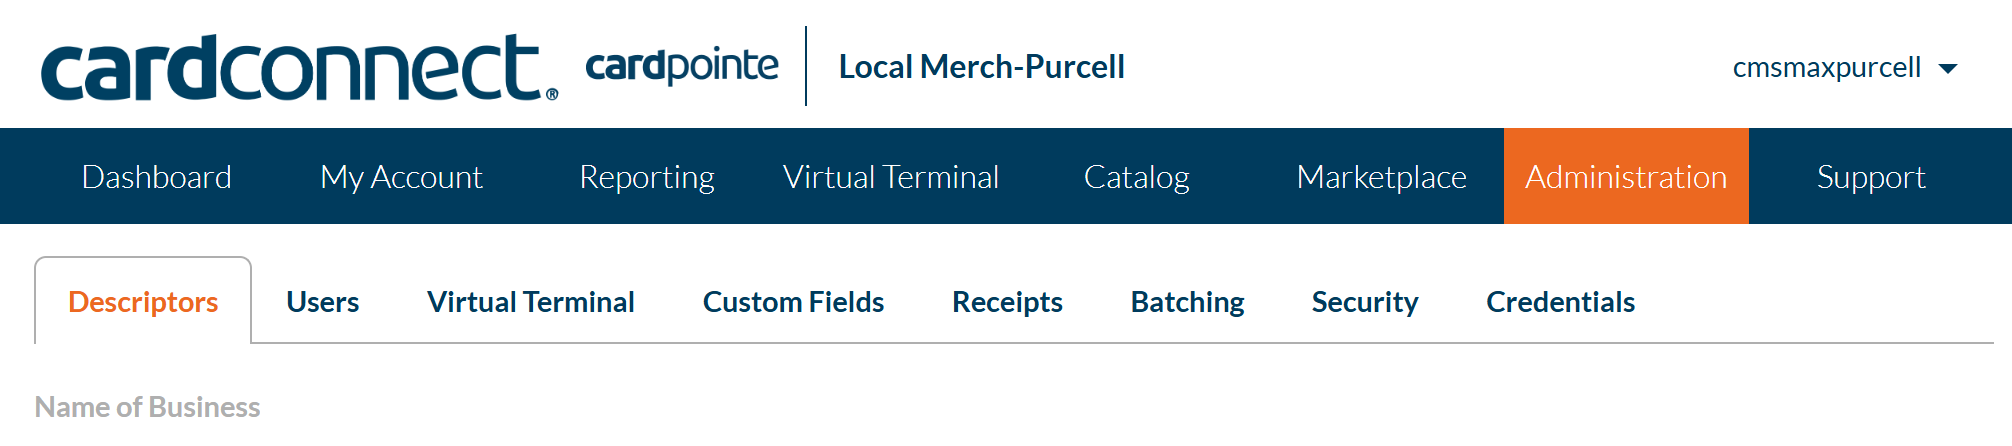Go to the Dashboard page
Image resolution: width=2012 pixels, height=446 pixels.
157,177
